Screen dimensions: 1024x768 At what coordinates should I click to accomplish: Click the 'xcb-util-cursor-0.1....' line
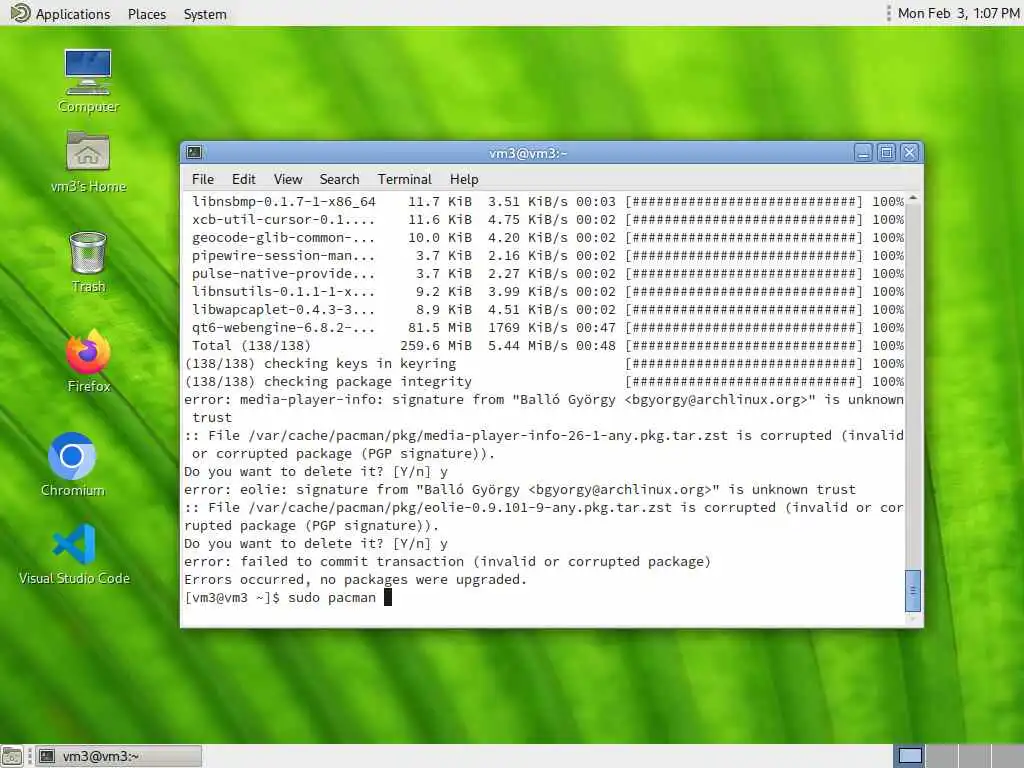pos(547,219)
